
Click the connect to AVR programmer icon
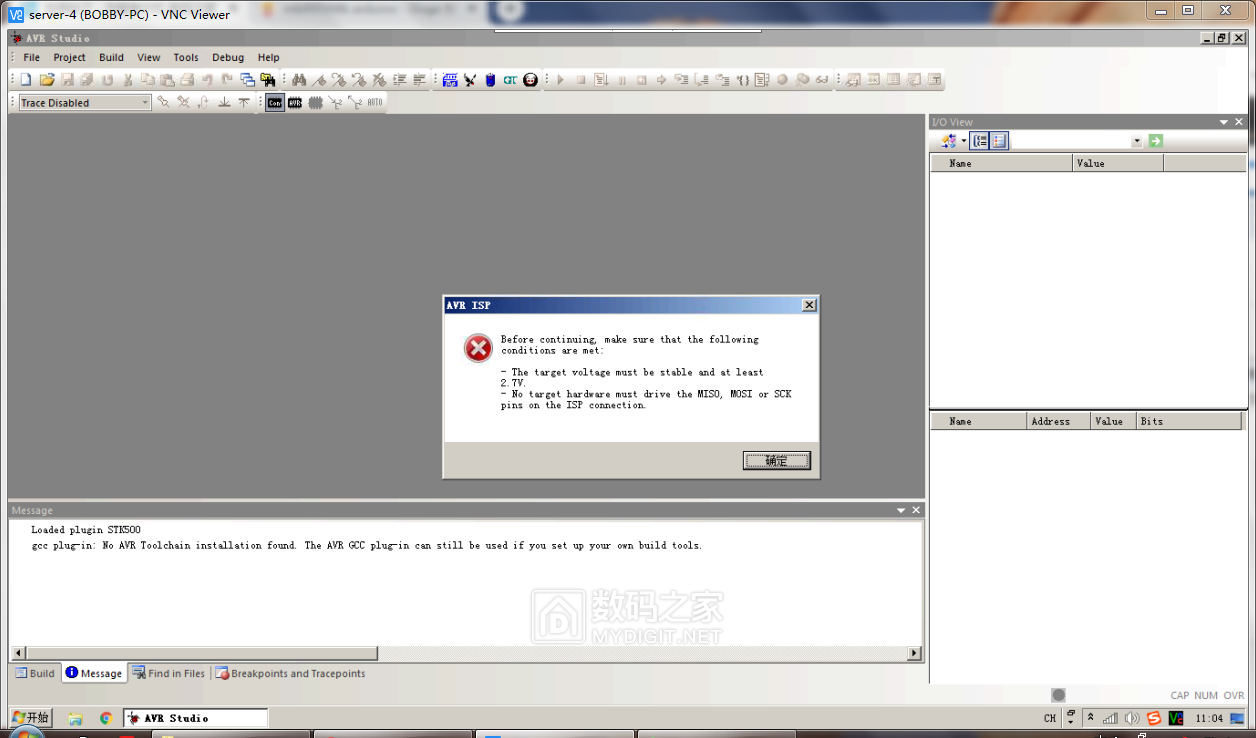(x=295, y=102)
